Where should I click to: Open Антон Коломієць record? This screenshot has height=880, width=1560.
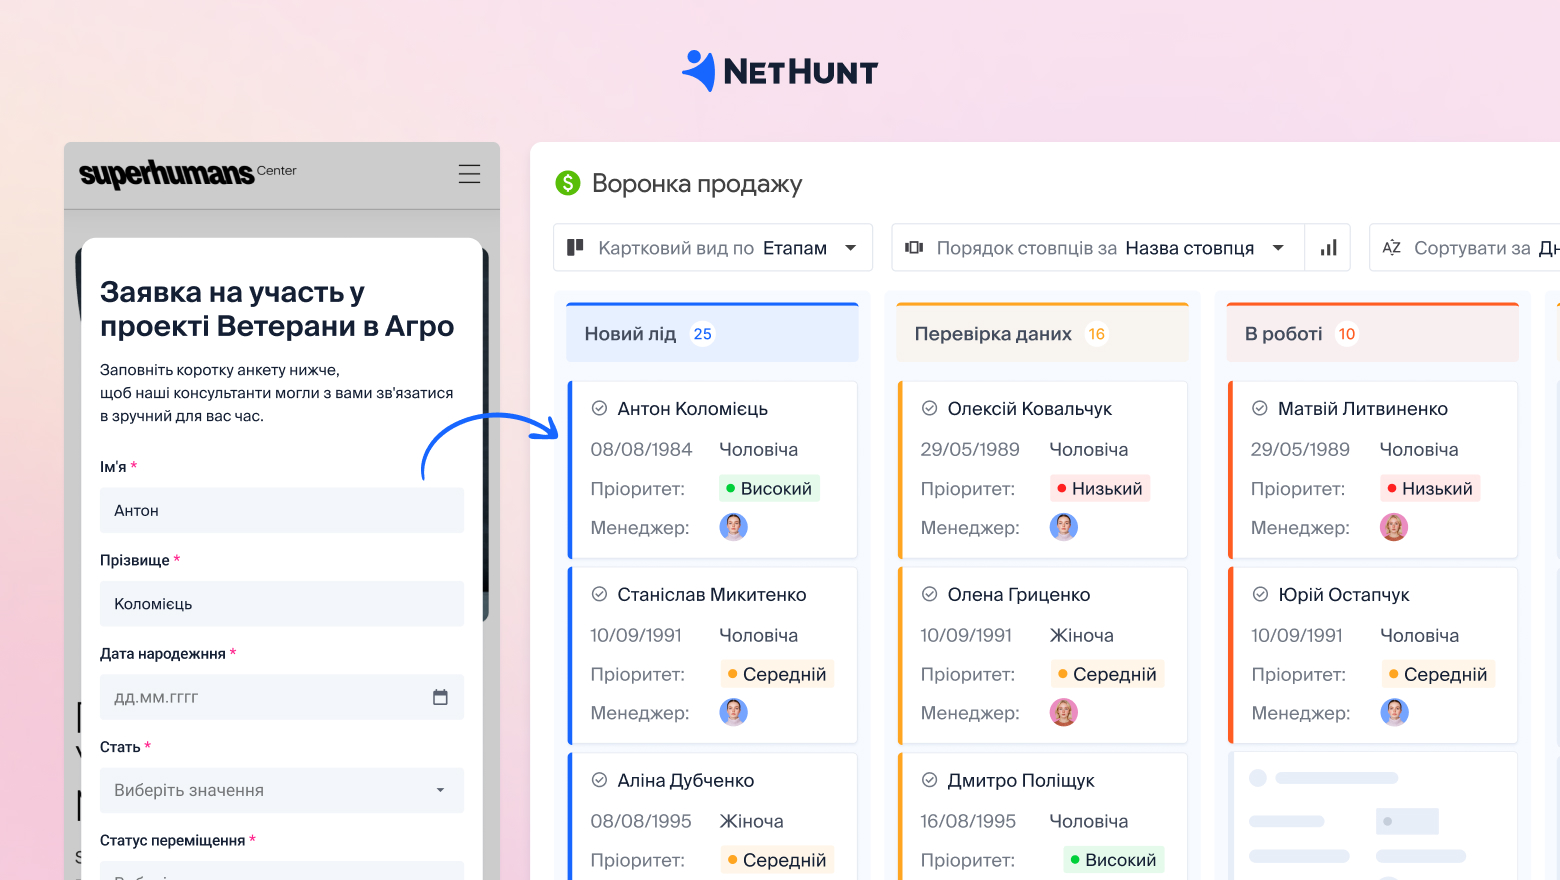coord(693,409)
